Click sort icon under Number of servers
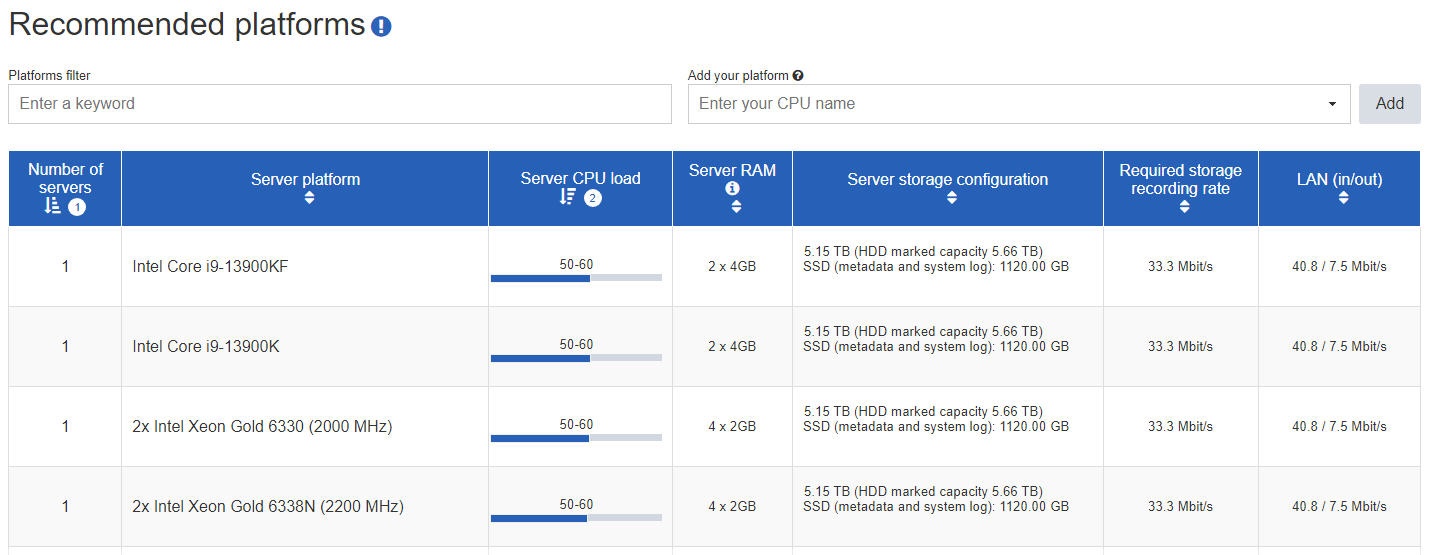The height and width of the screenshot is (555, 1430). [53, 206]
